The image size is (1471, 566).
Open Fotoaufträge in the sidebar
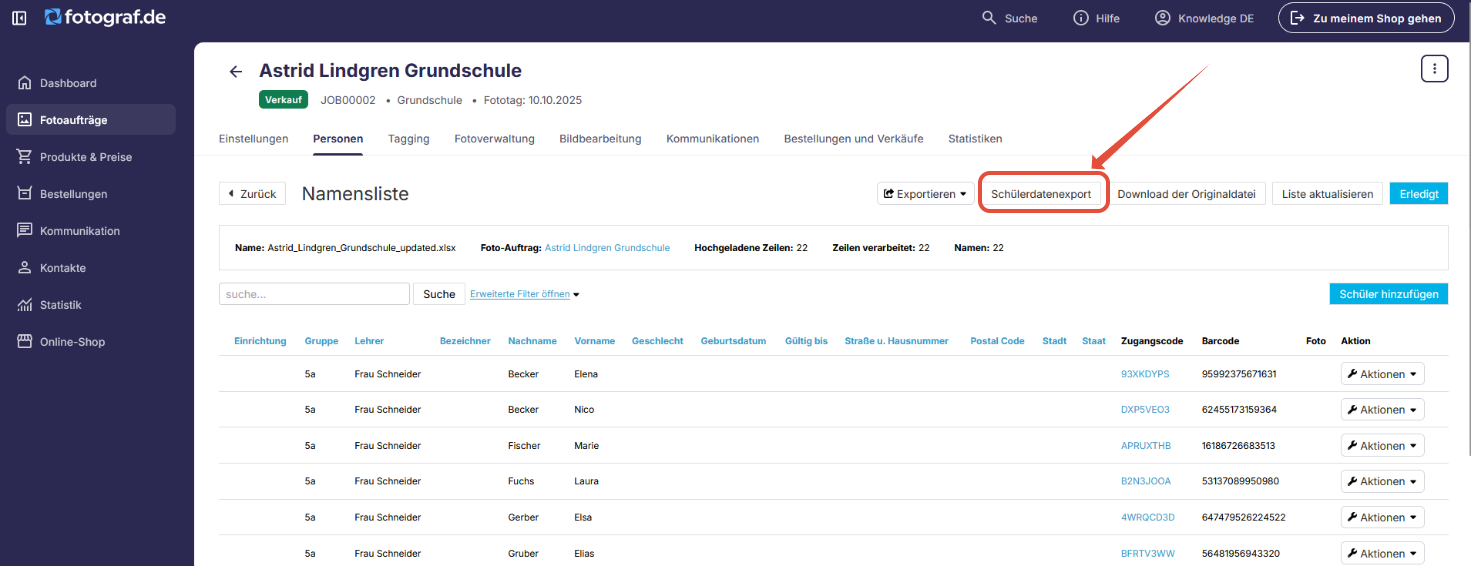[x=90, y=120]
